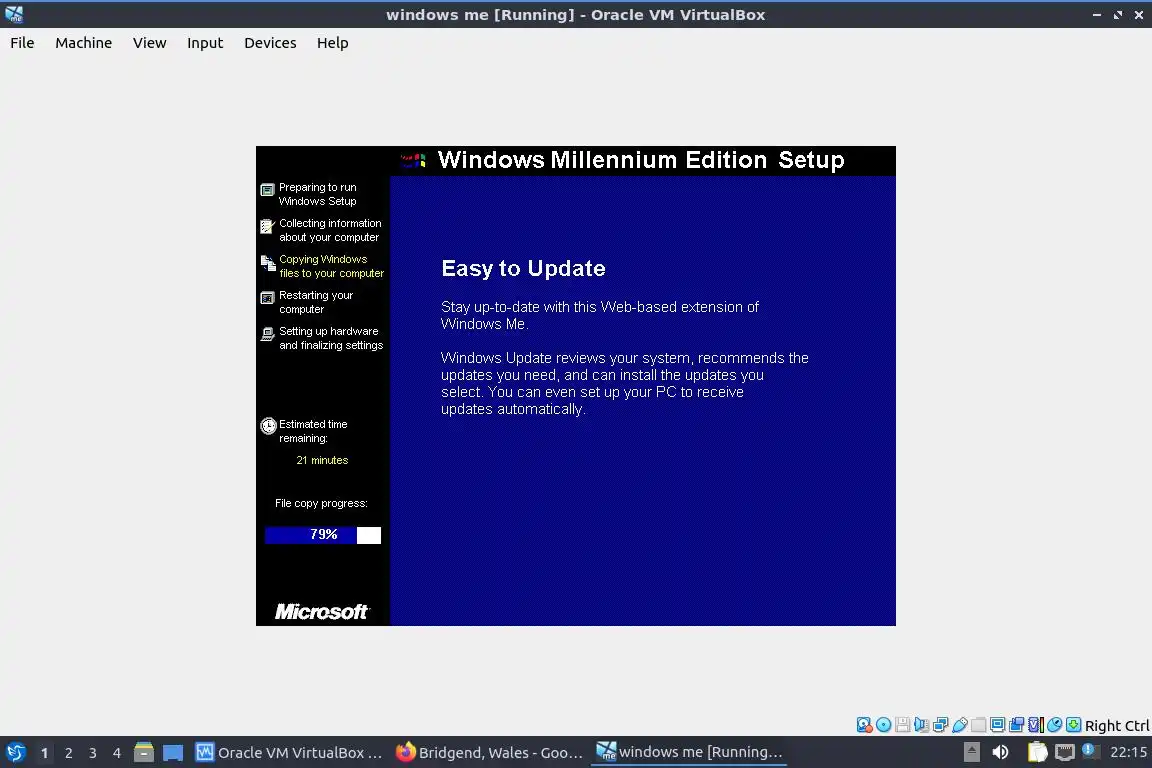
Task: Click the 'Collecting information about your computer' step icon
Action: [x=267, y=226]
